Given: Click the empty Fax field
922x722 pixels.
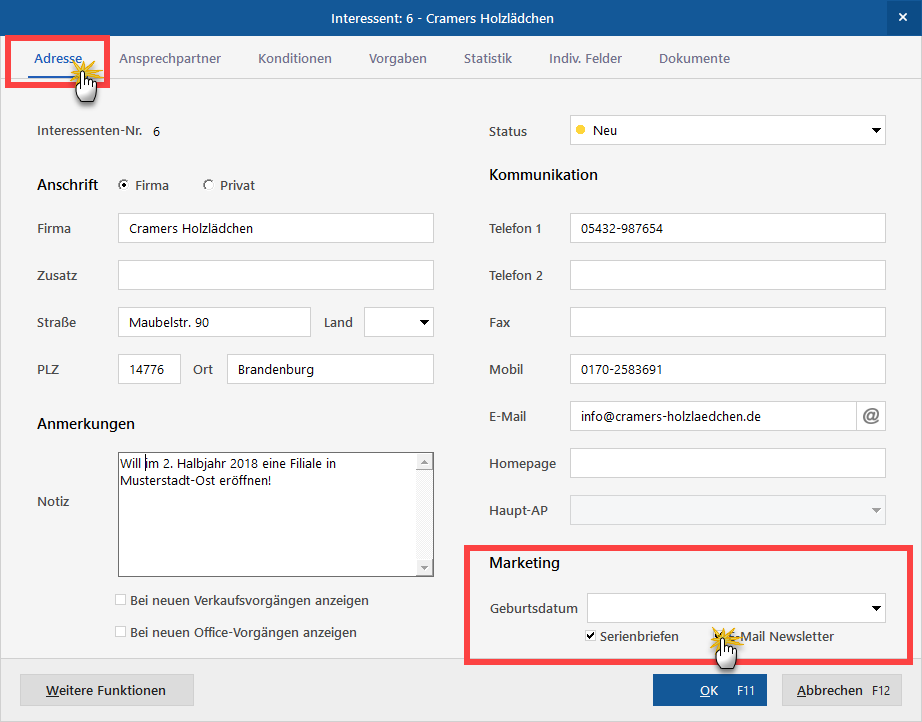Looking at the screenshot, I should tap(727, 322).
